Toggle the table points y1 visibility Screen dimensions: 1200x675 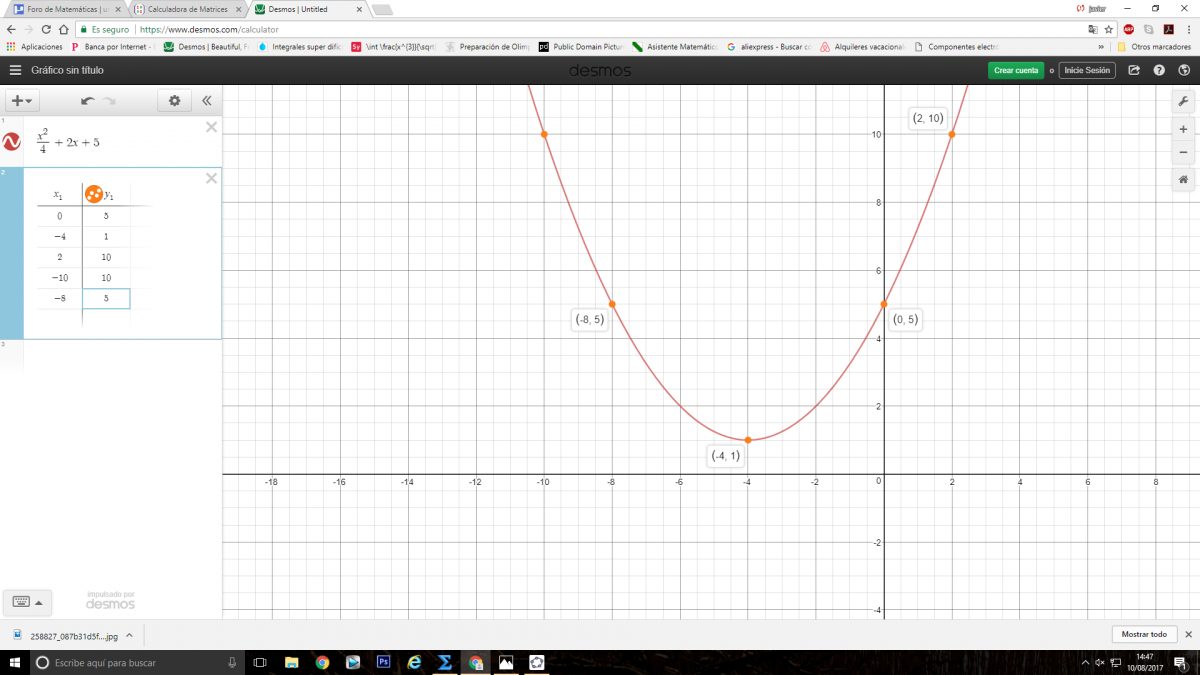pos(93,194)
